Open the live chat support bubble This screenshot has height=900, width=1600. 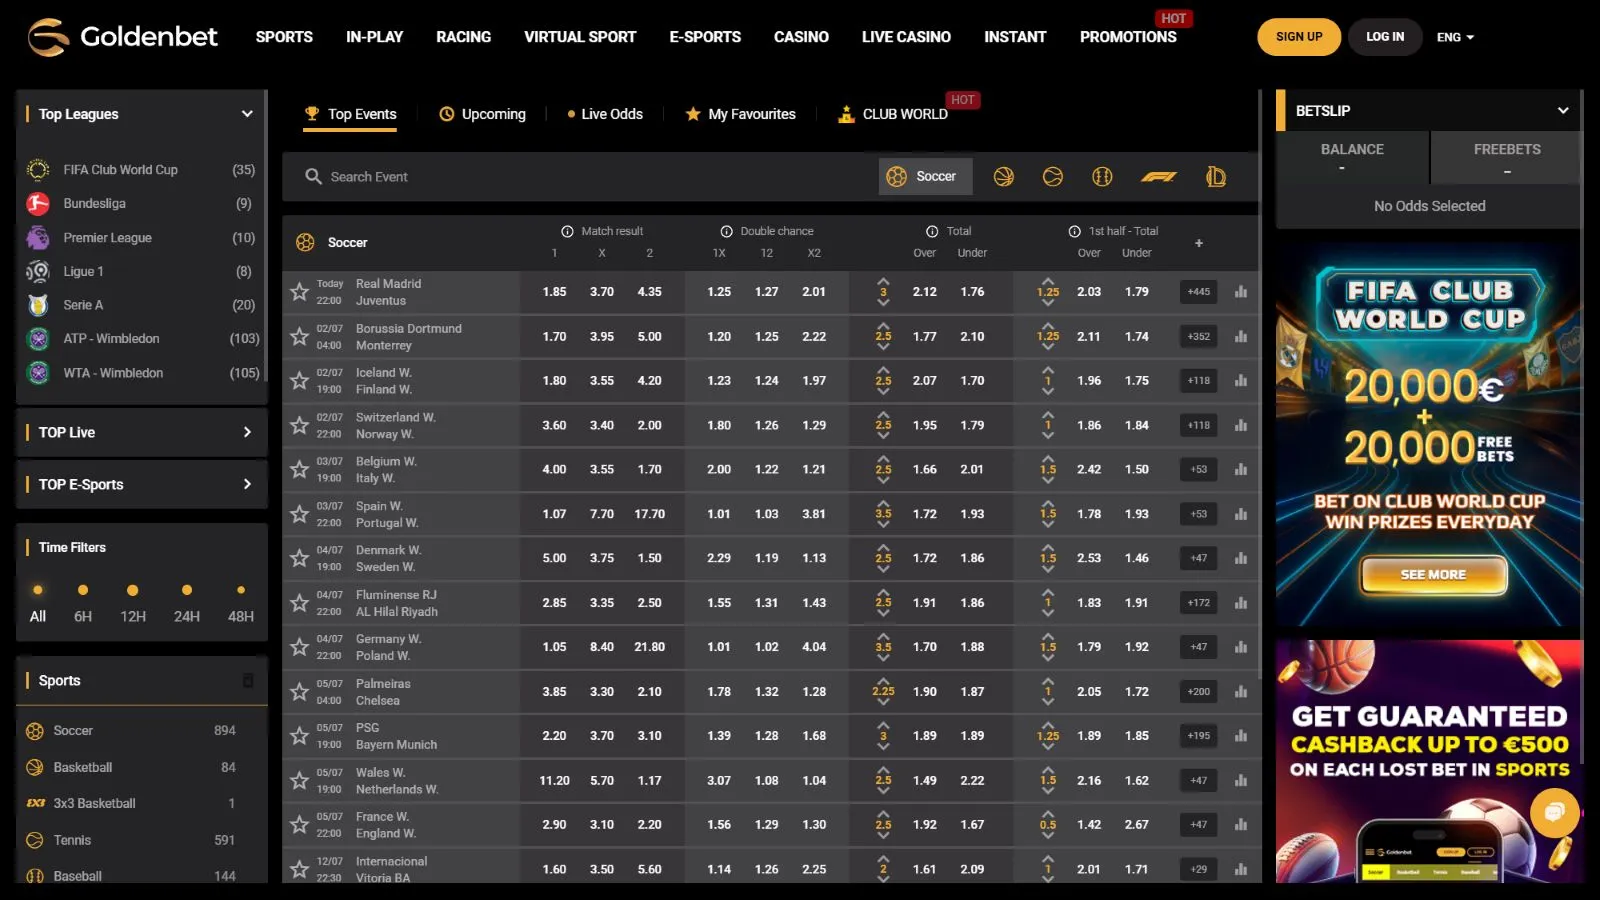tap(1554, 812)
